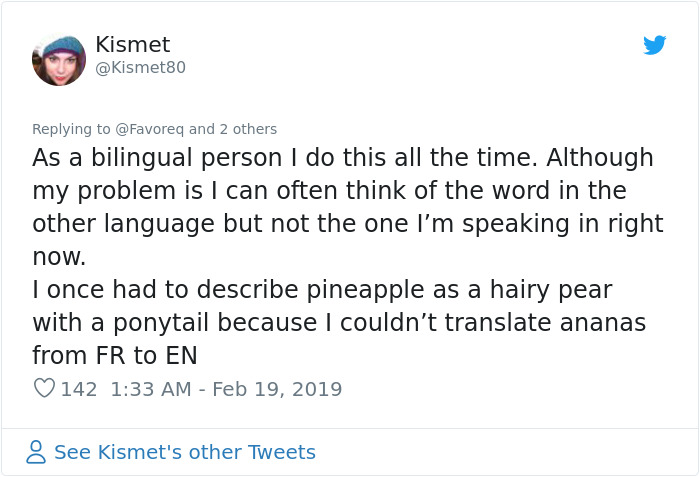
Task: Click the line "from FR to EN"
Action: point(114,355)
